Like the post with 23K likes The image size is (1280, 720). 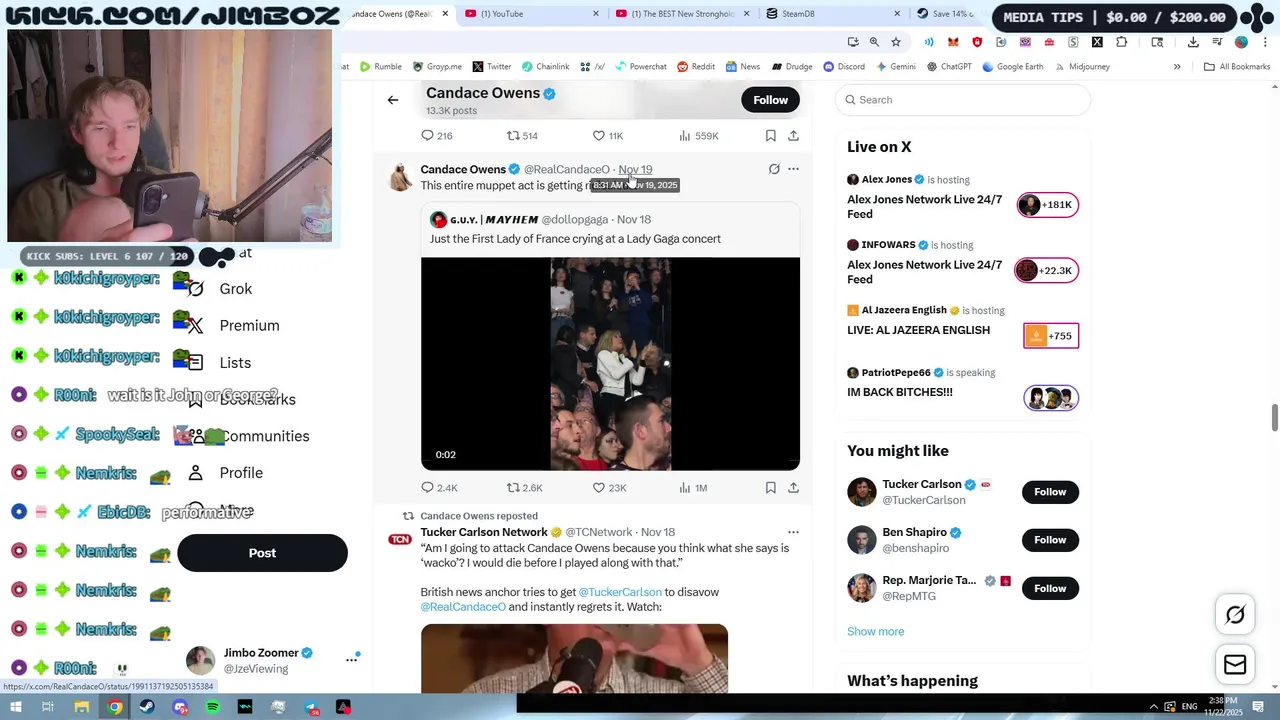click(x=609, y=488)
